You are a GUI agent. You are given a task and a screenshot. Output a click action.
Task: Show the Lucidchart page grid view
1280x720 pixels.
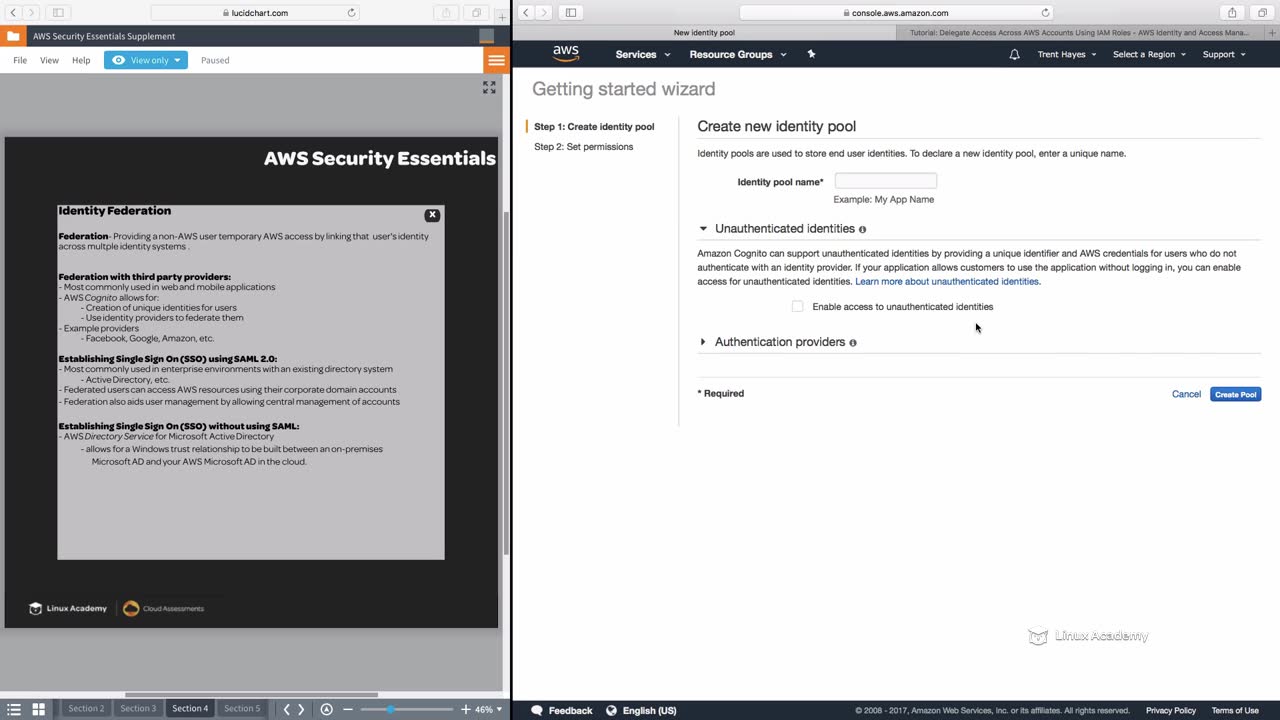[38, 709]
